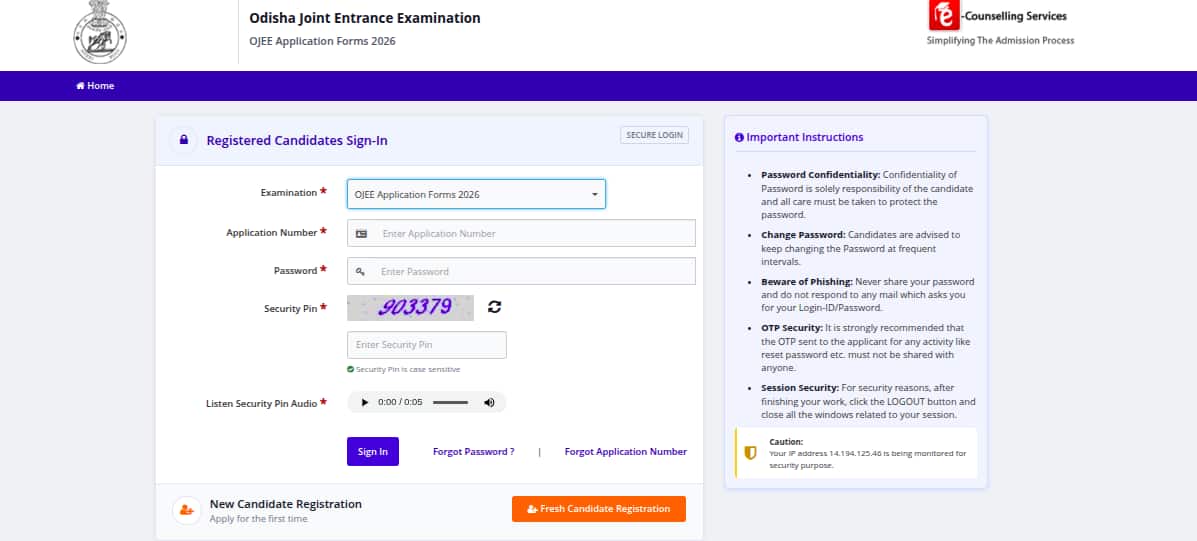Viewport: 1197px width, 541px height.
Task: Click Fresh Candidate Registration button
Action: [598, 509]
